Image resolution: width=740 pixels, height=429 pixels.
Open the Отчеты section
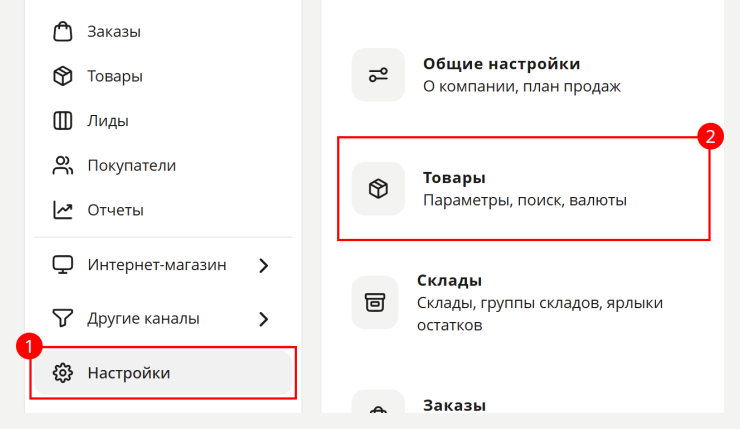tap(115, 210)
